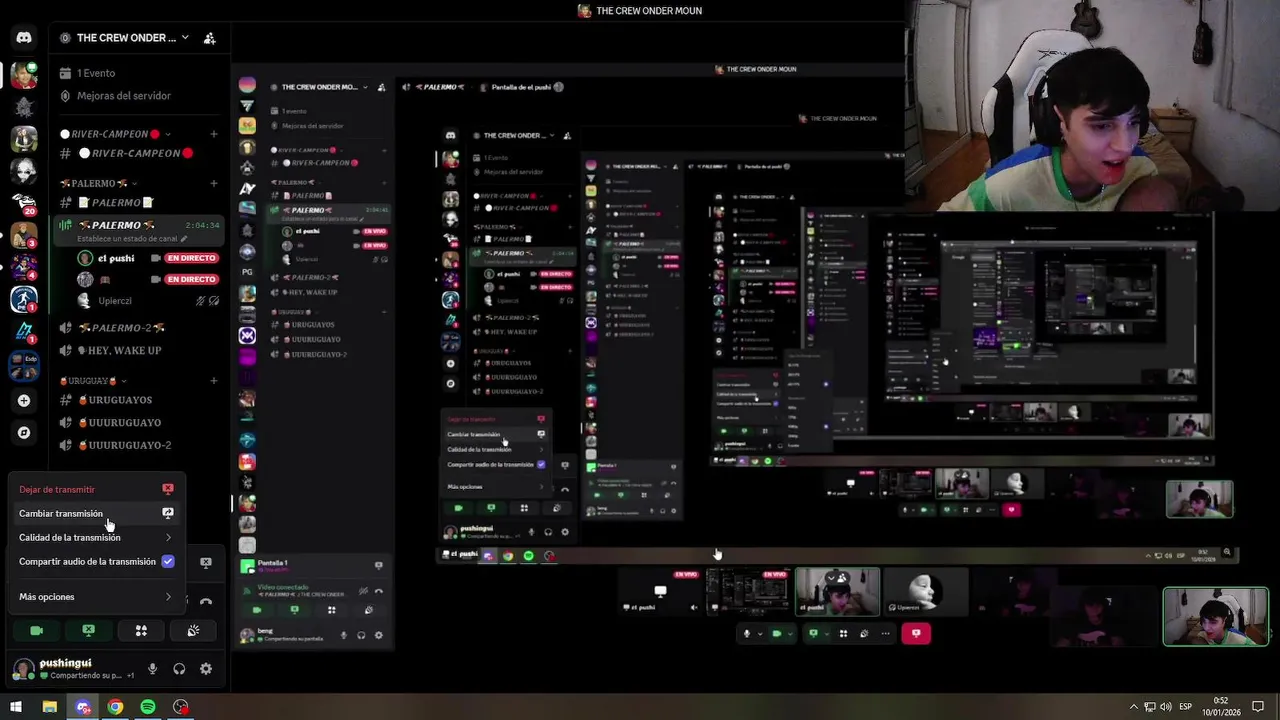The image size is (1280, 720).
Task: Click the Cambiar transmisión screen-swap icon
Action: tap(167, 513)
